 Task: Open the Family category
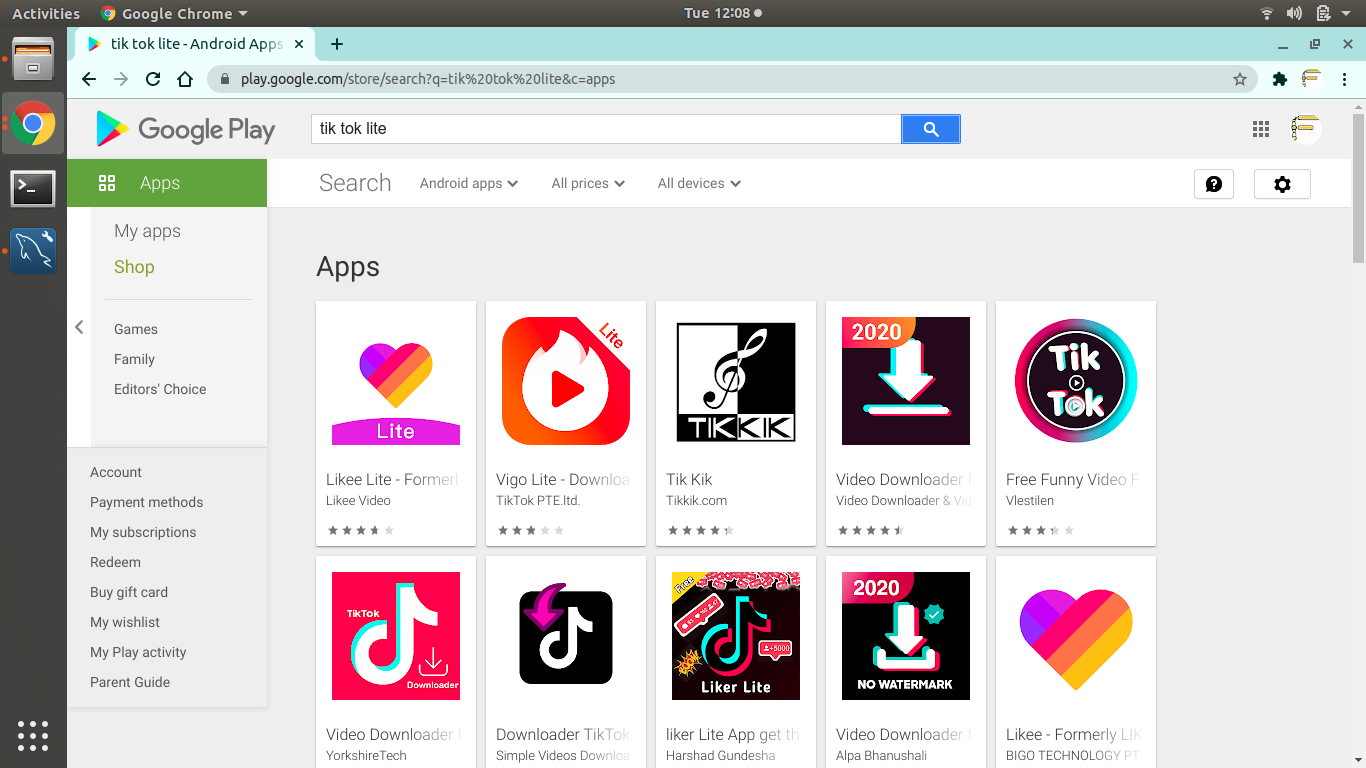tap(134, 359)
